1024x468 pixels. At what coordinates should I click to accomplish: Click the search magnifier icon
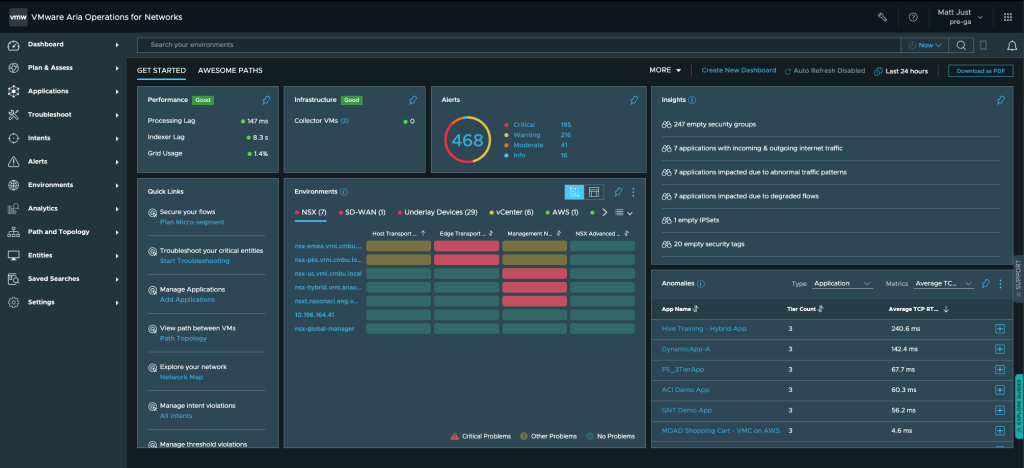(x=960, y=45)
